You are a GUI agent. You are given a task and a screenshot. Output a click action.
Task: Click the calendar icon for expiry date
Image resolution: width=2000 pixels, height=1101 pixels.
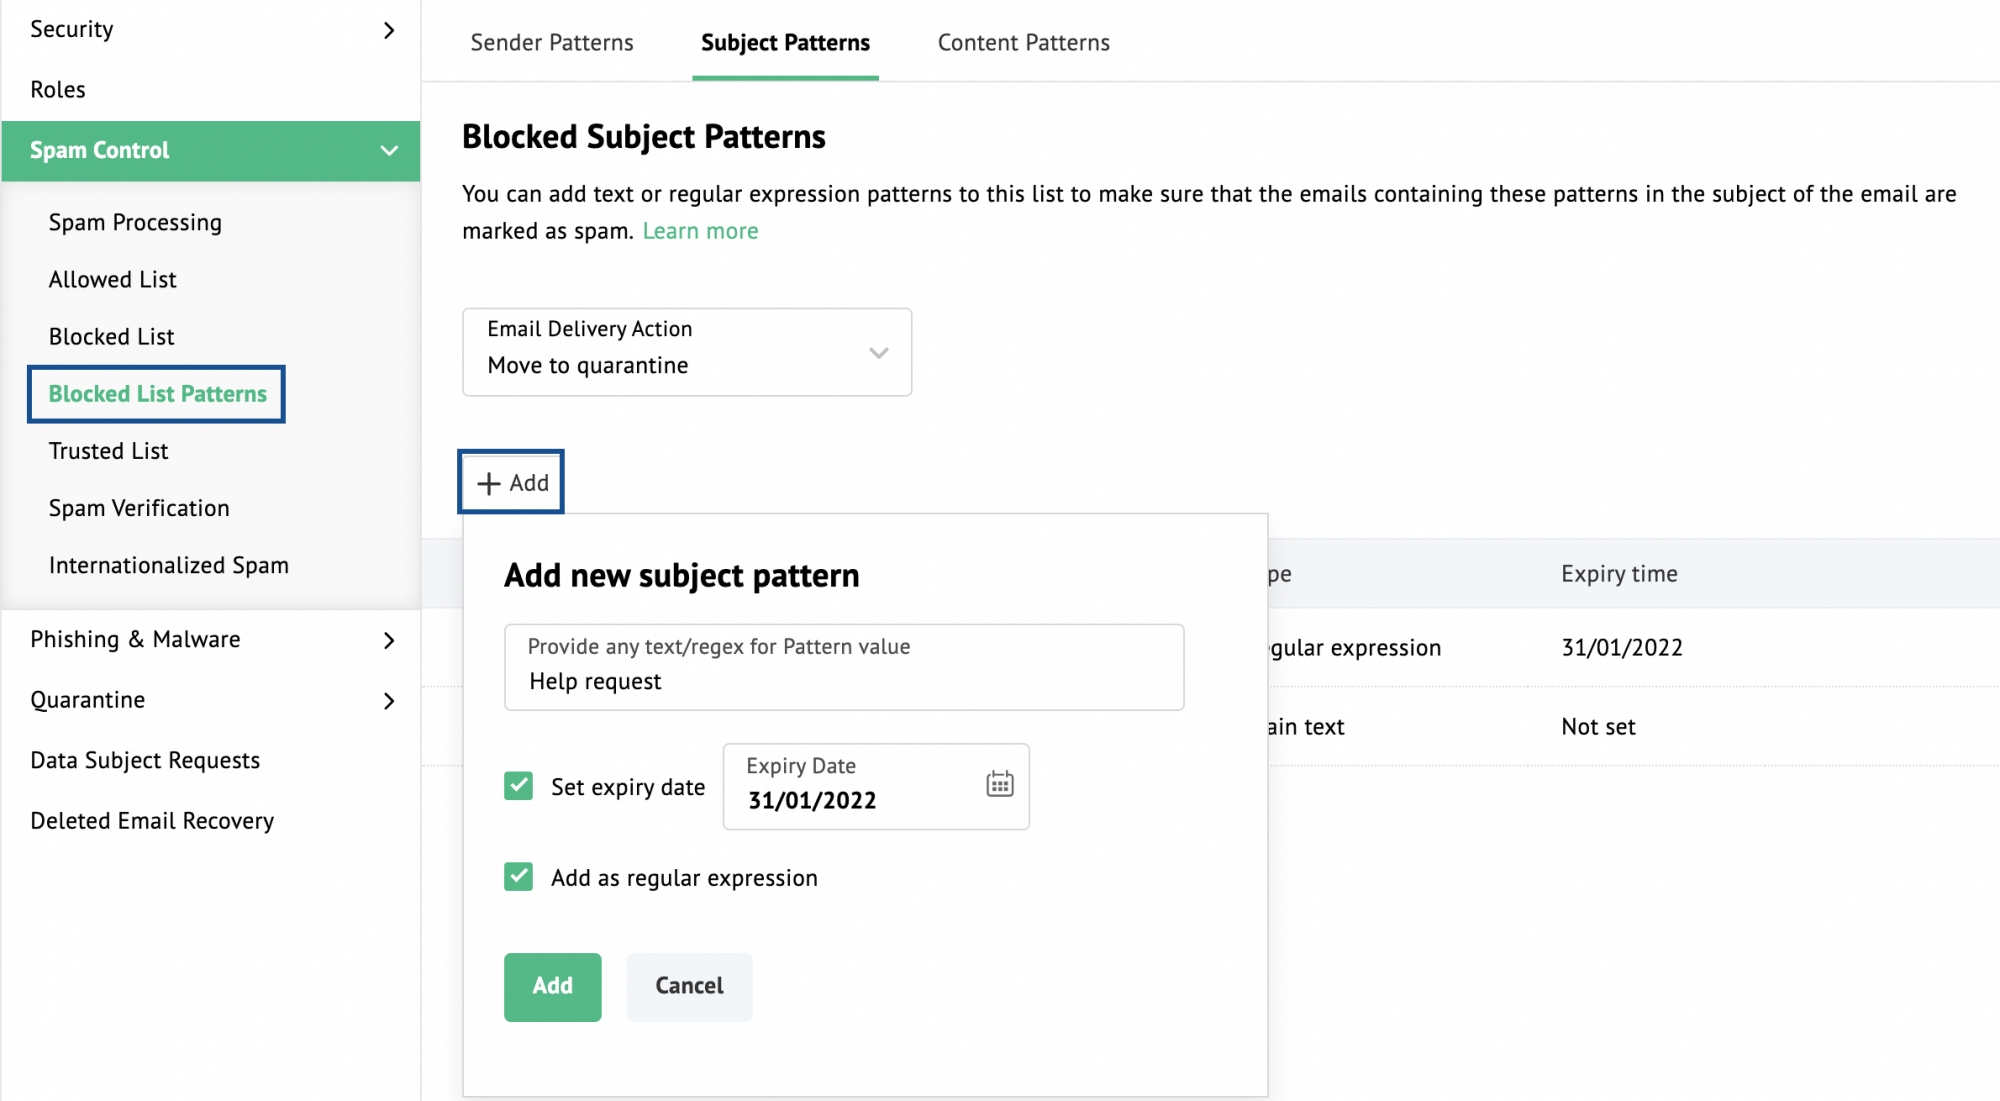click(x=997, y=784)
